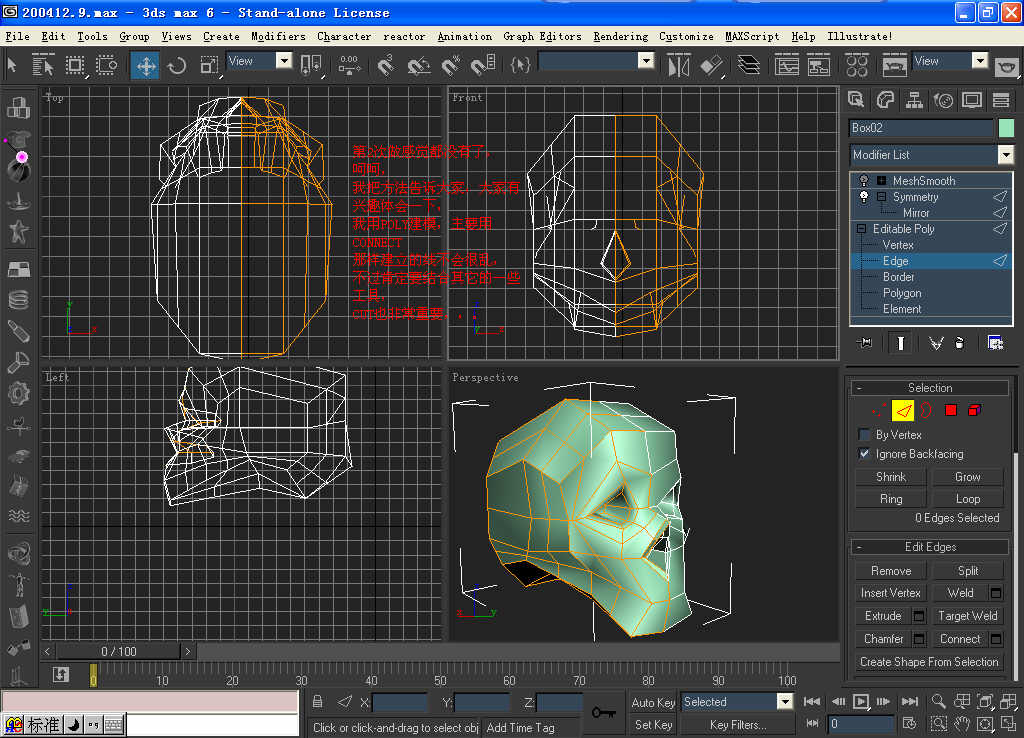
Task: Open the Graph Editors menu
Action: click(542, 37)
